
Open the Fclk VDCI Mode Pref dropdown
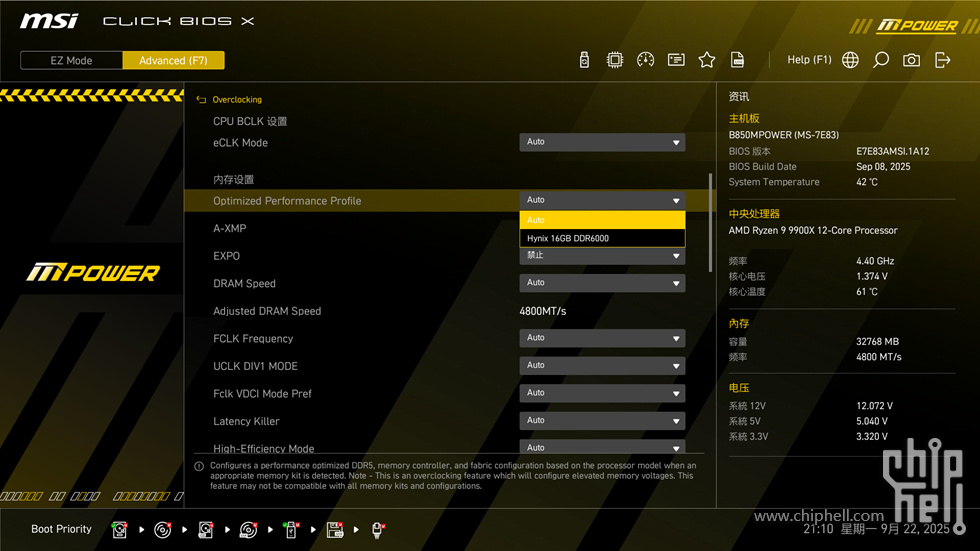(602, 393)
